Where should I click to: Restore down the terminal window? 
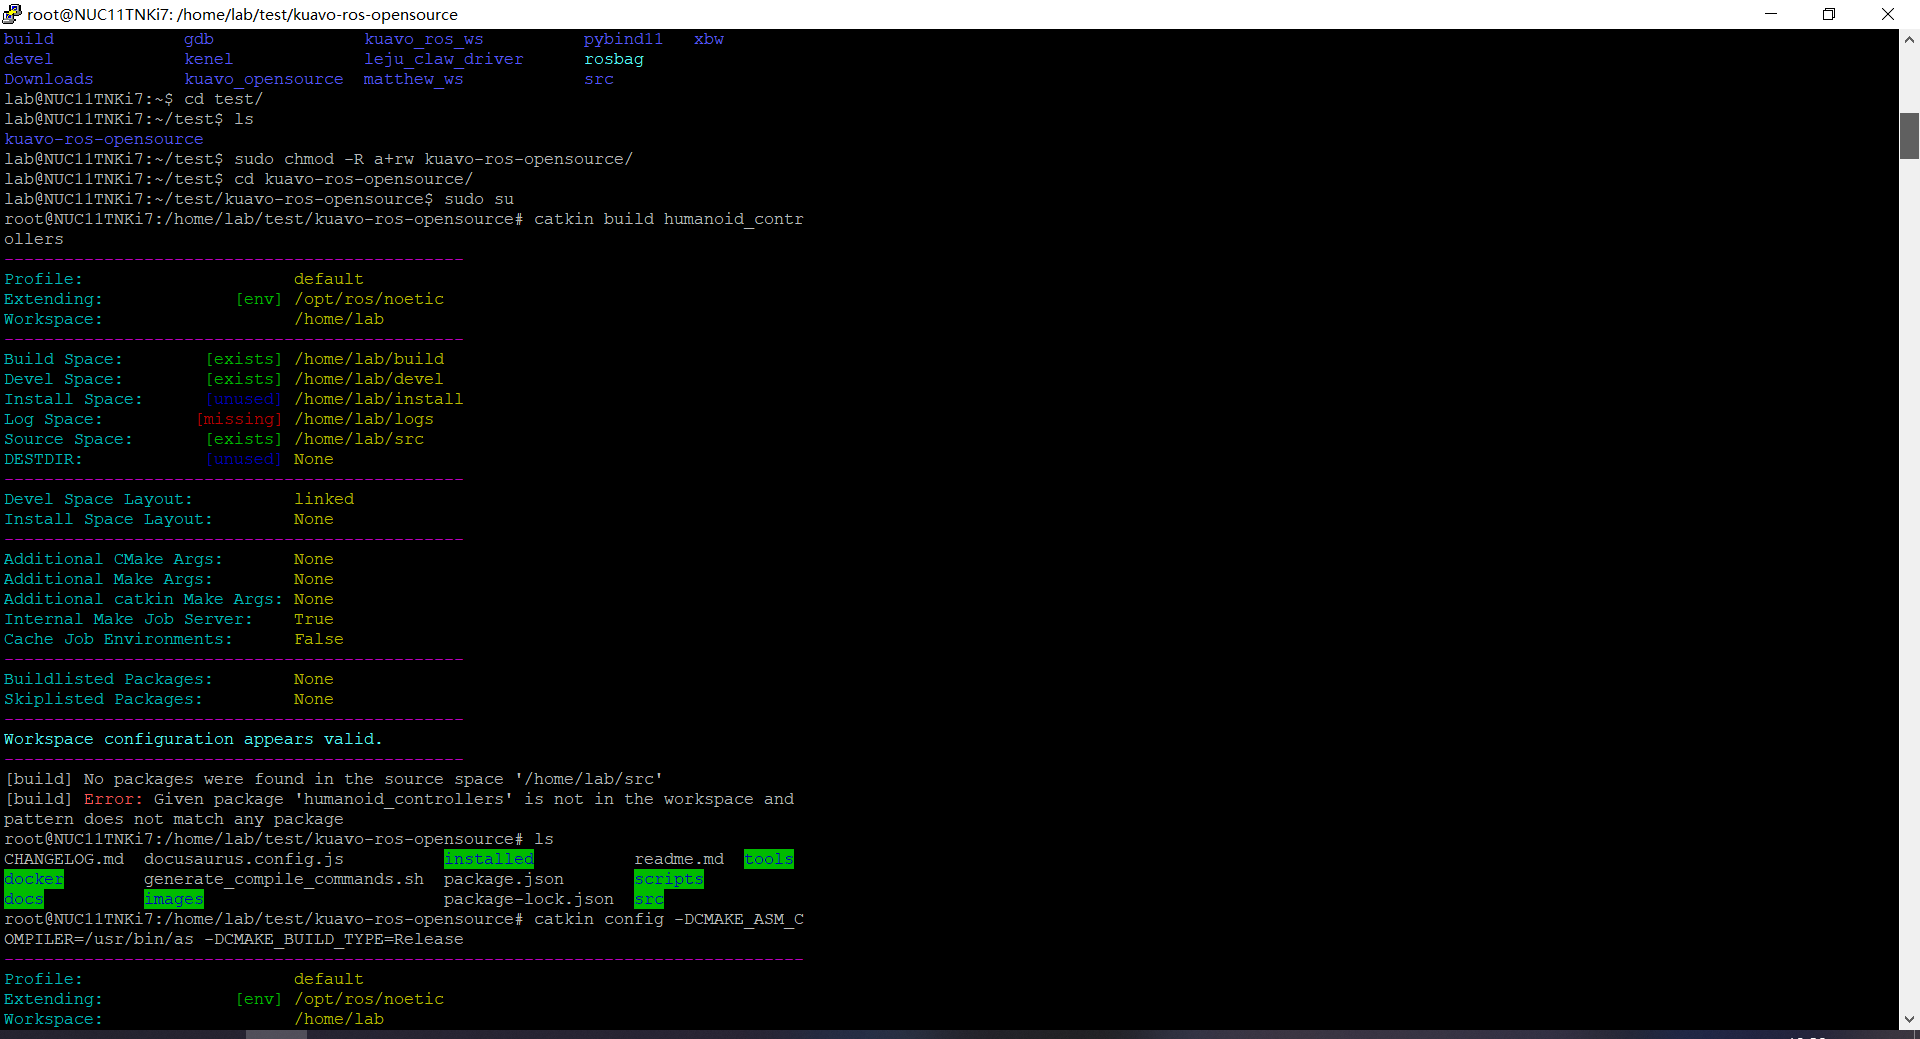[x=1829, y=14]
